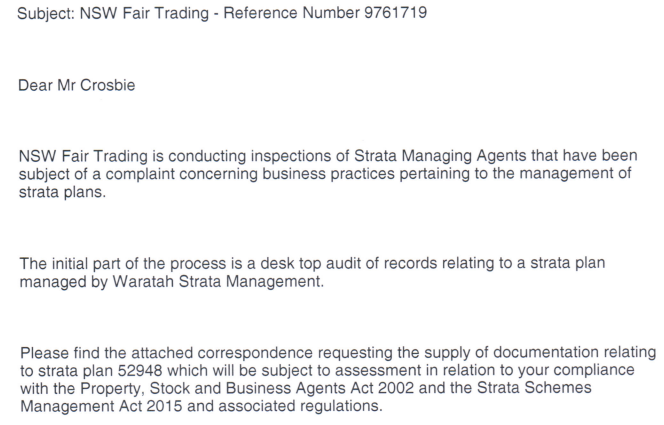664x425 pixels.
Task: Click "Waratah Strata Management"
Action: click(x=216, y=281)
